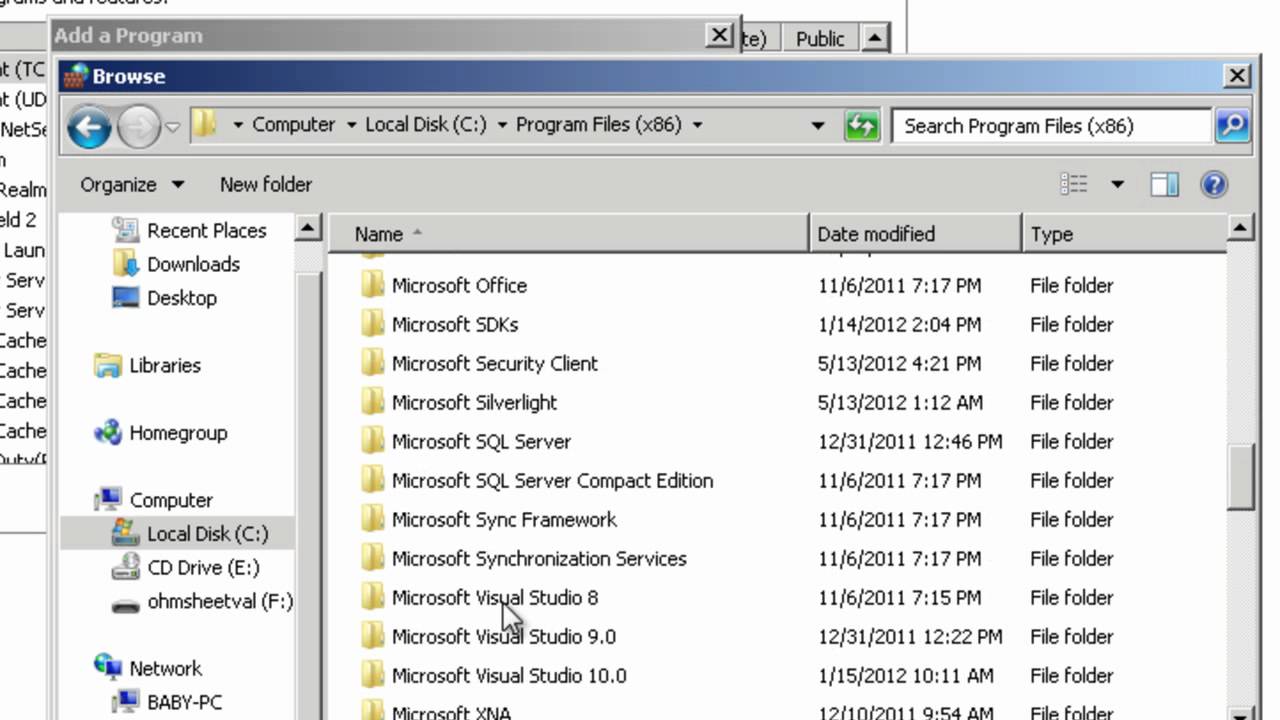Click the search magnifier icon

(1232, 126)
